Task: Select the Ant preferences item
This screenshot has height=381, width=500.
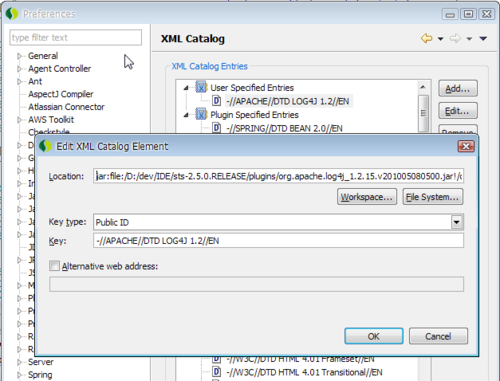Action: pyautogui.click(x=35, y=81)
